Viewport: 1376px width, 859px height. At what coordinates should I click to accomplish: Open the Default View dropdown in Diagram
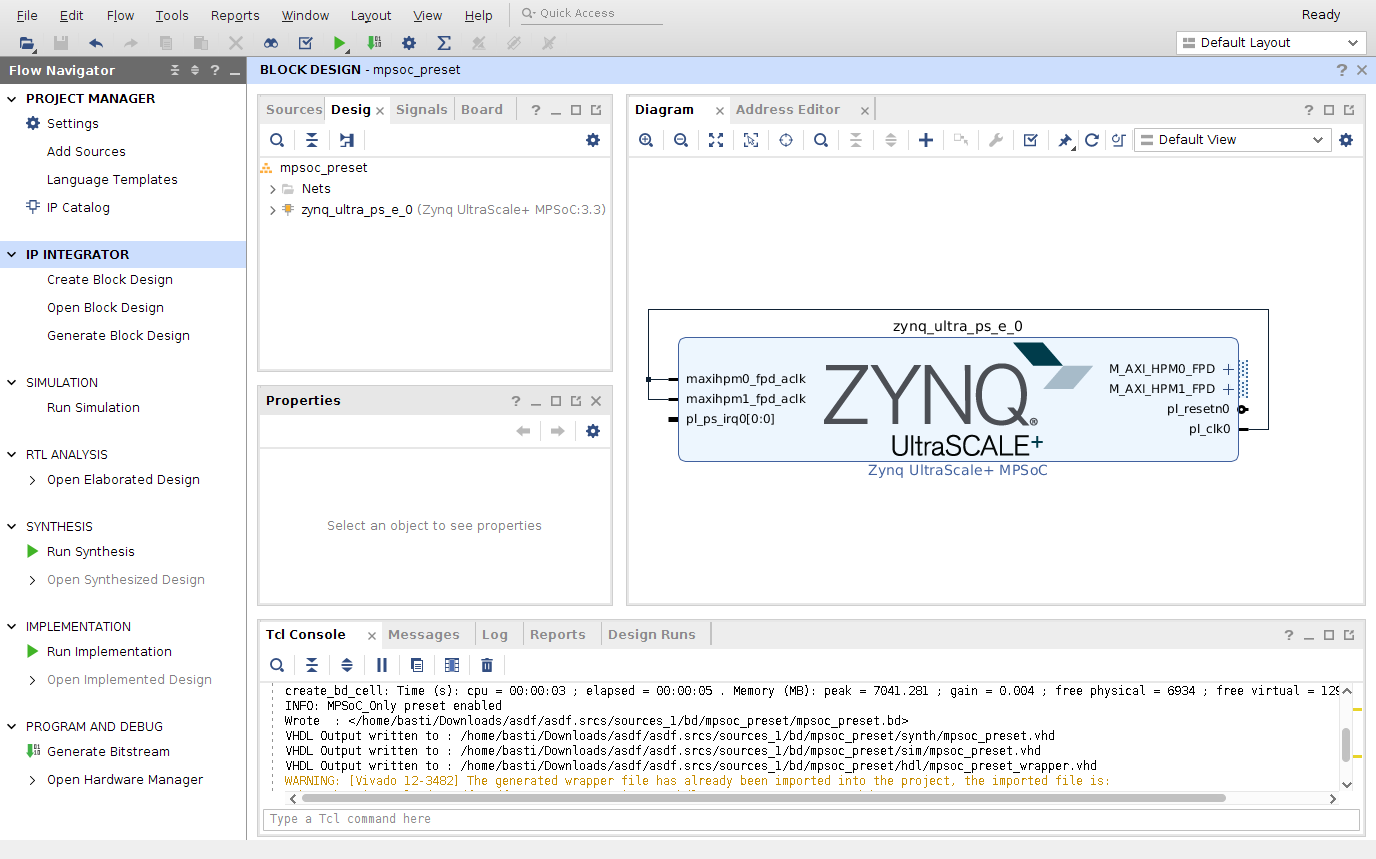[1232, 140]
